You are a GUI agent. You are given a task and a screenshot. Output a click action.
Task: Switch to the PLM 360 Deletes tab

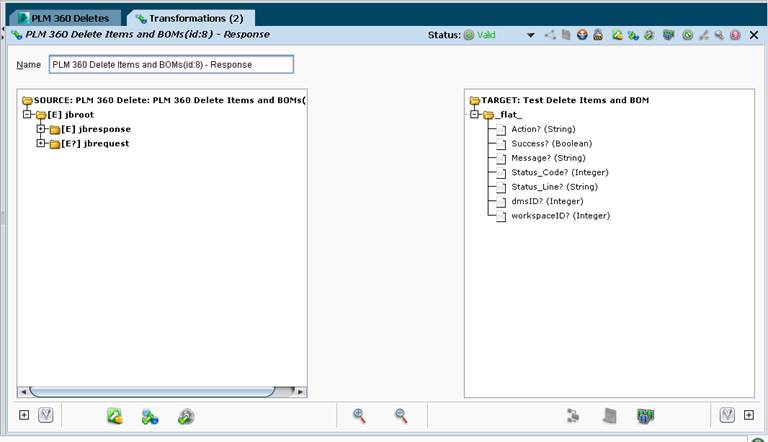[x=64, y=18]
